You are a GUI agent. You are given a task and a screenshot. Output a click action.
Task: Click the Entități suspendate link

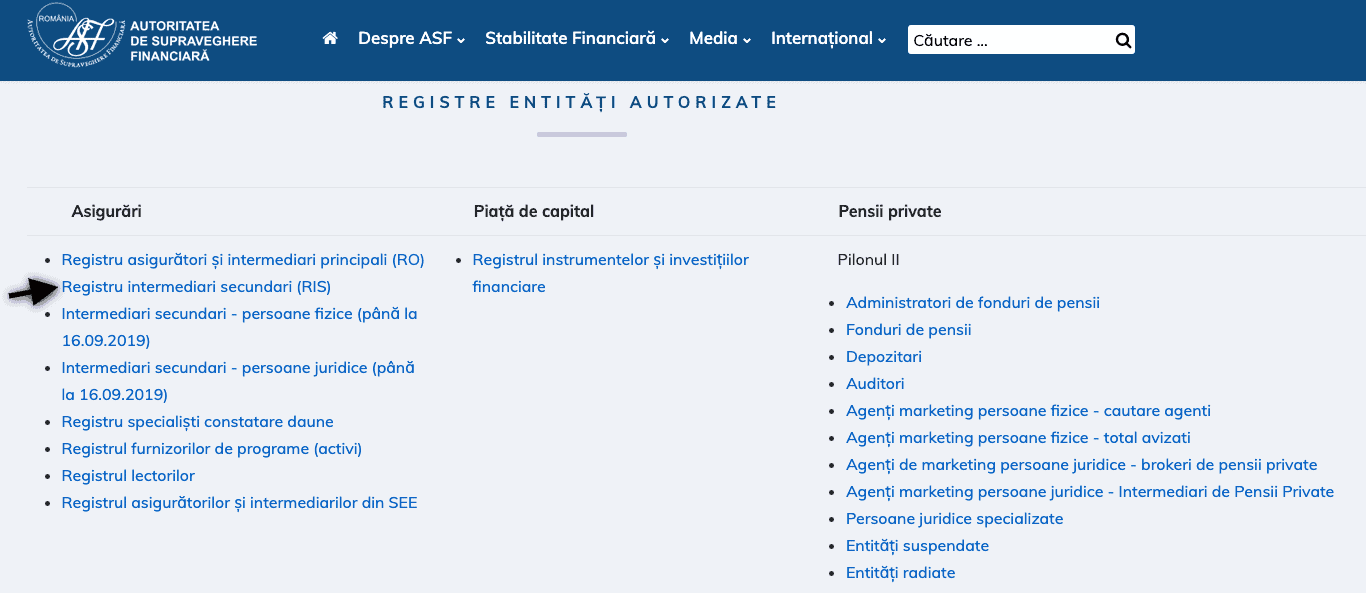[x=917, y=545]
